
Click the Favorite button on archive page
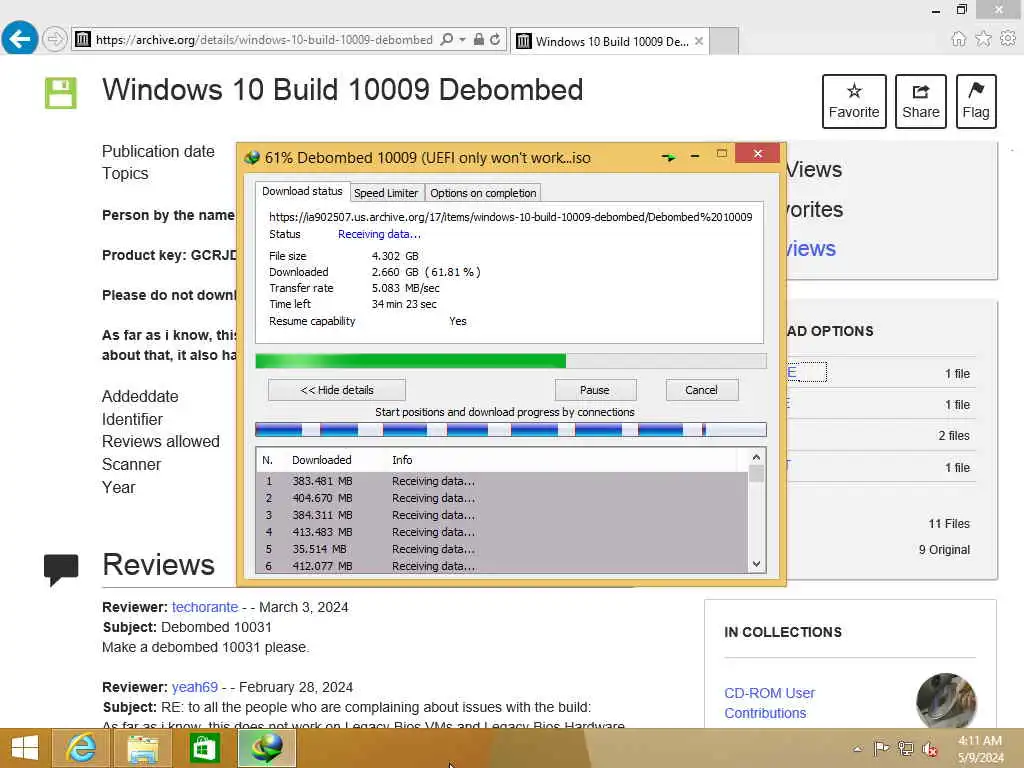[x=854, y=101]
